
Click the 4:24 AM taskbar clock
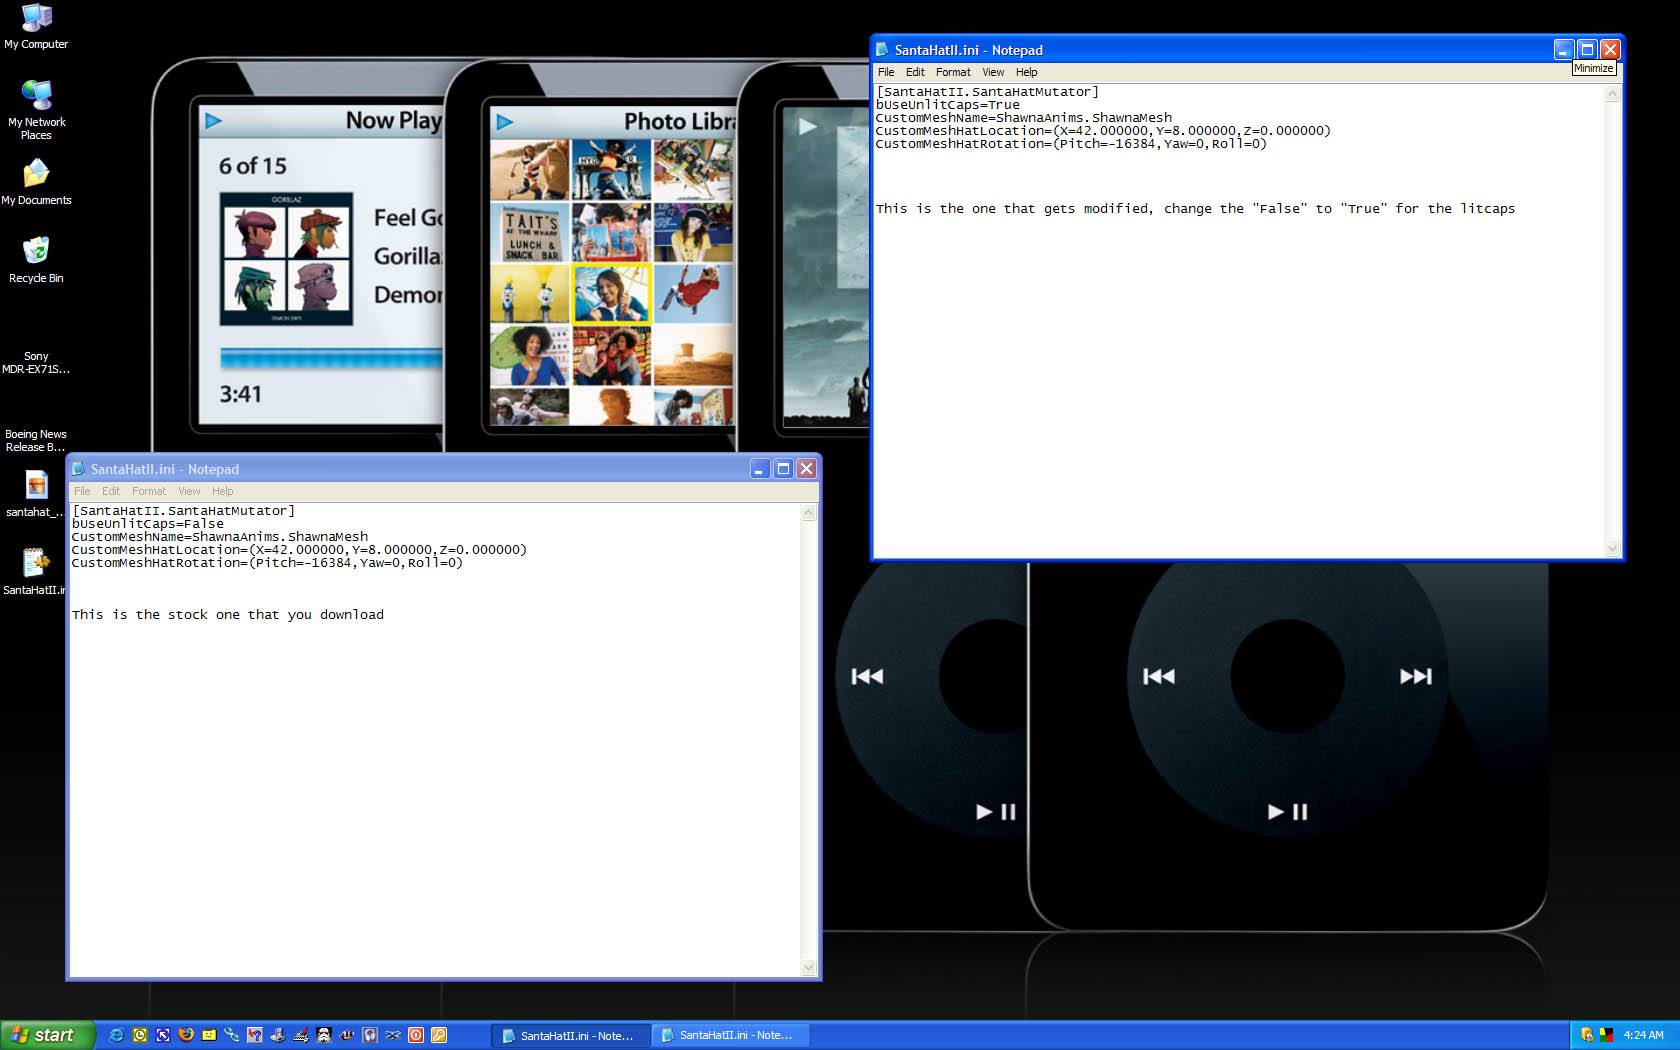[1643, 1035]
